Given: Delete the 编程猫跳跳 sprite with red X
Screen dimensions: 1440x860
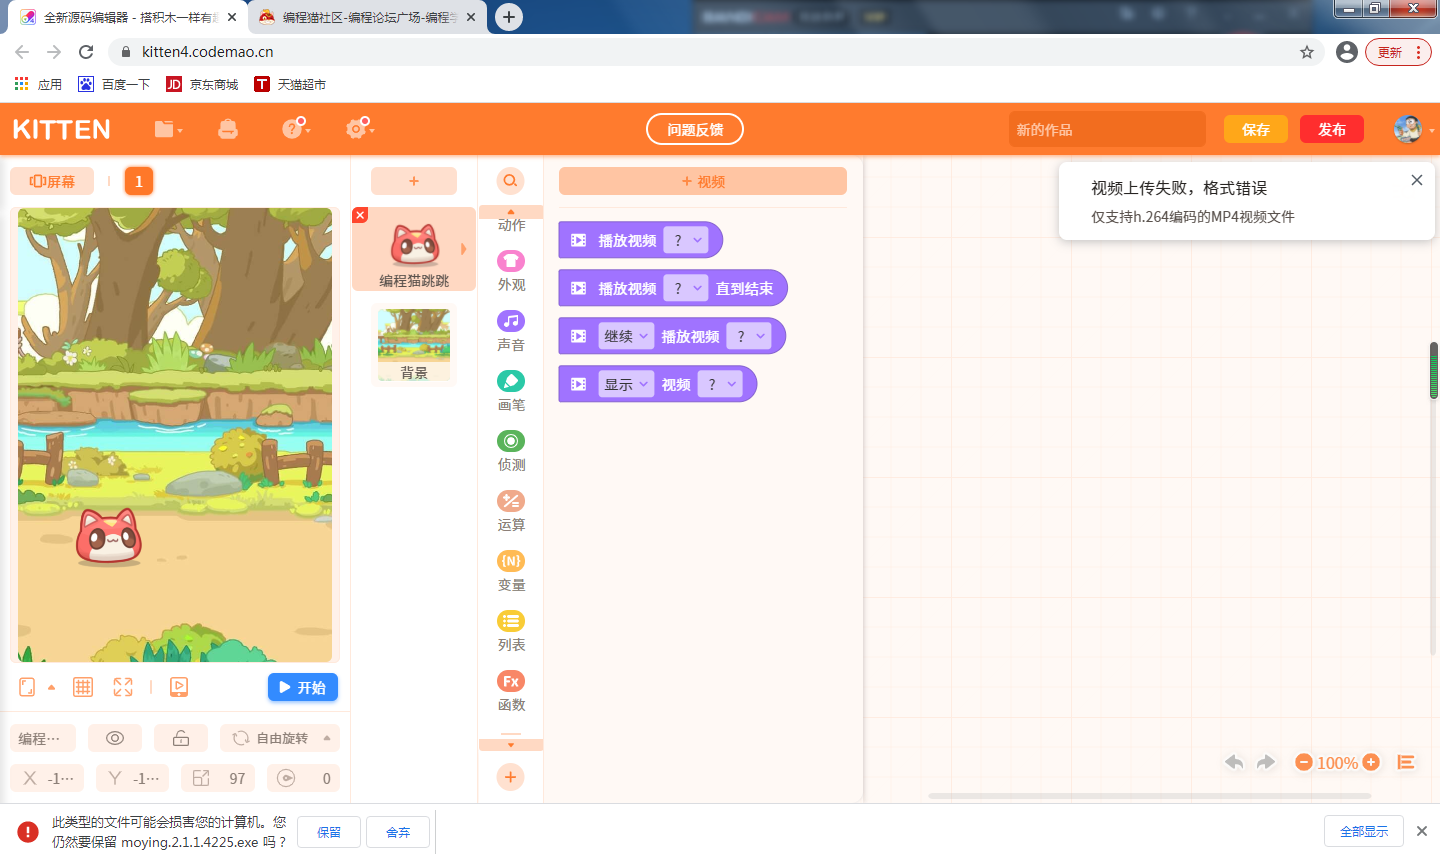Looking at the screenshot, I should [360, 215].
